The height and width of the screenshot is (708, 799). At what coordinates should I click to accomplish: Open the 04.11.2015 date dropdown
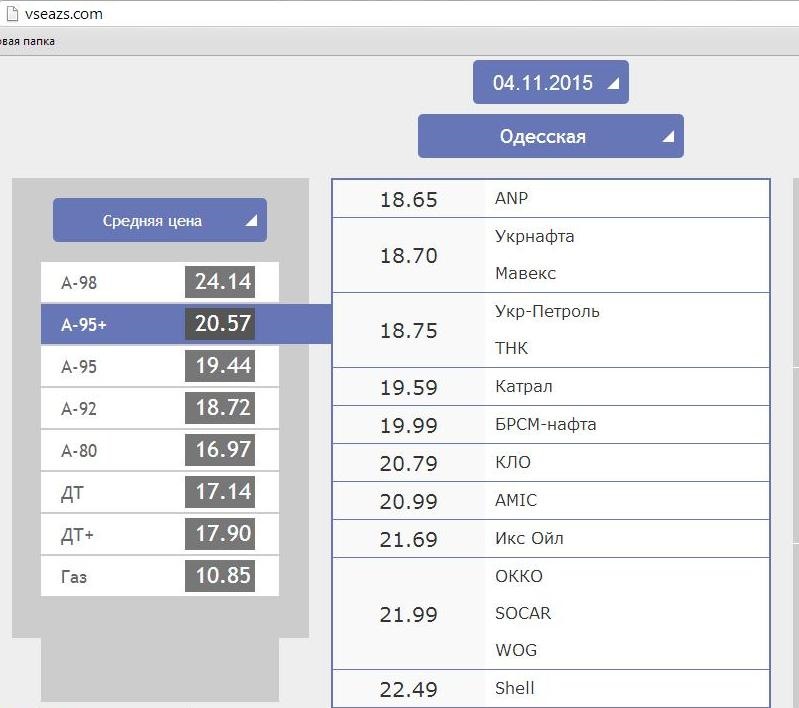coord(550,82)
